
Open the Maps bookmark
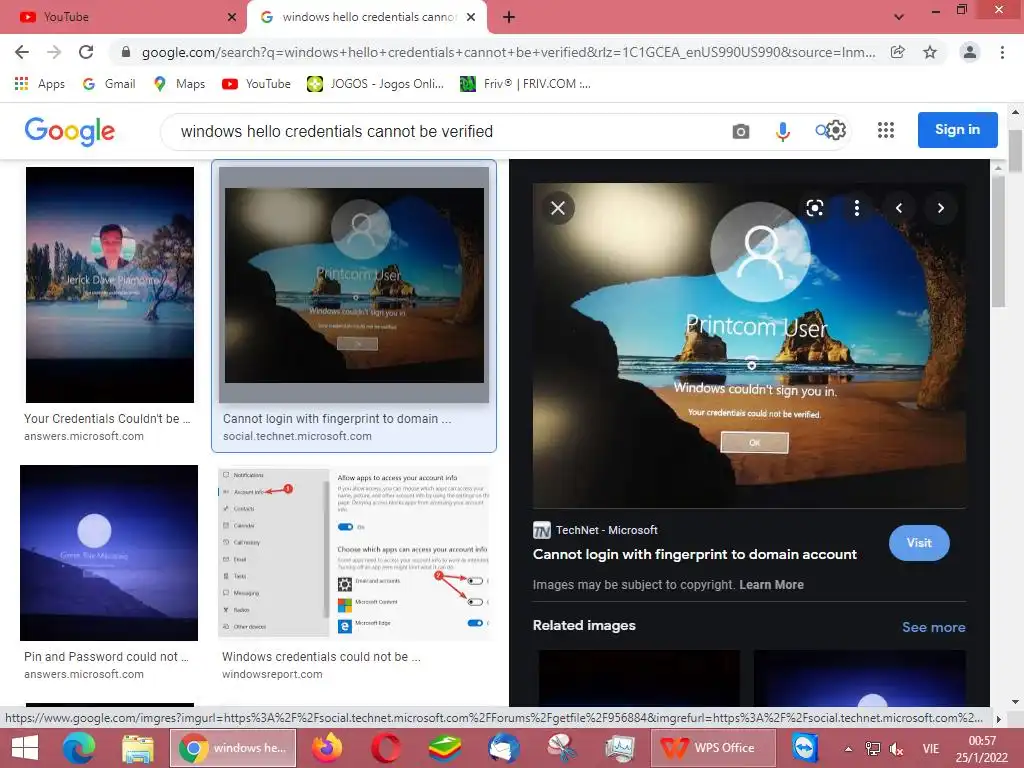tap(180, 84)
